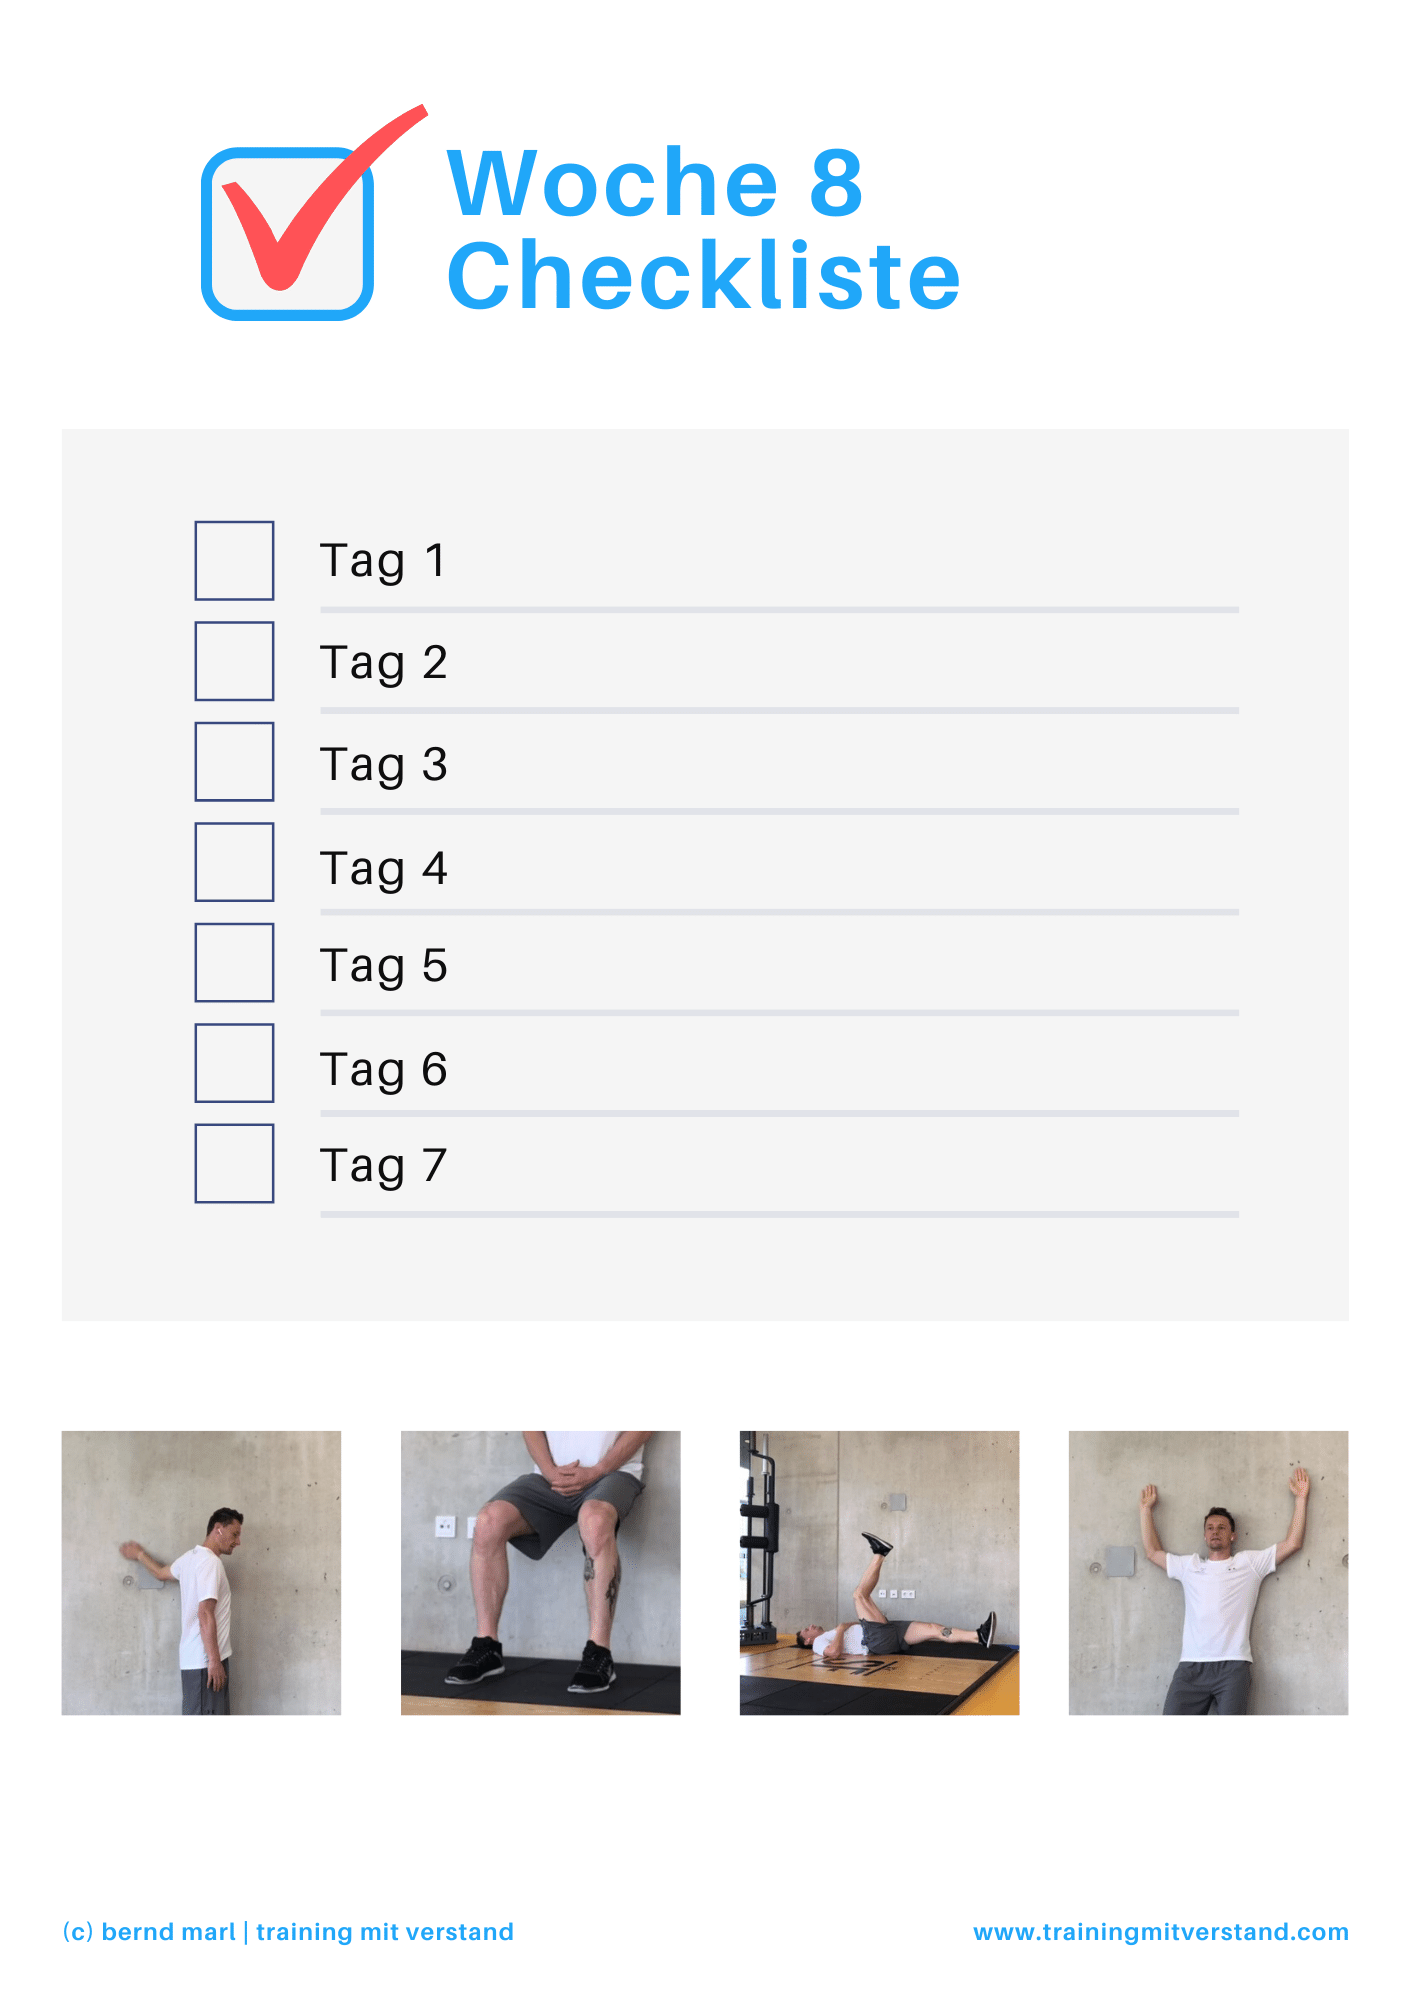Screen dimensions: 1414x2000
Task: Select the shoulder wall stretch photo
Action: tap(201, 1573)
